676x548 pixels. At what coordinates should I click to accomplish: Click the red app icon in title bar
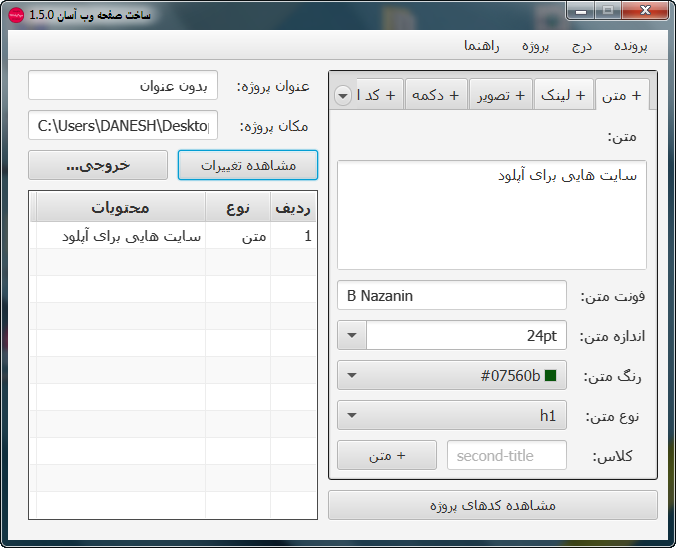(x=16, y=16)
